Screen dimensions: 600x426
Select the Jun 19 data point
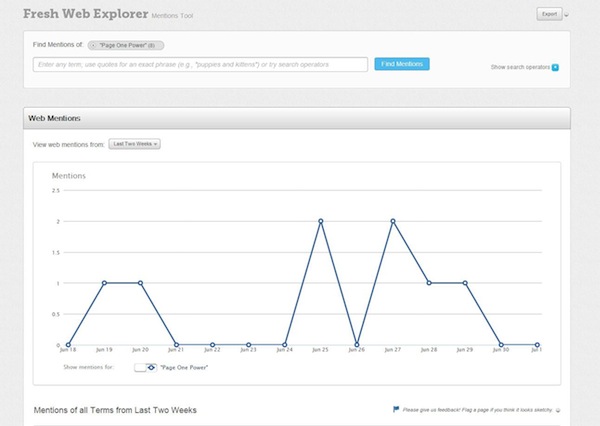pyautogui.click(x=104, y=283)
